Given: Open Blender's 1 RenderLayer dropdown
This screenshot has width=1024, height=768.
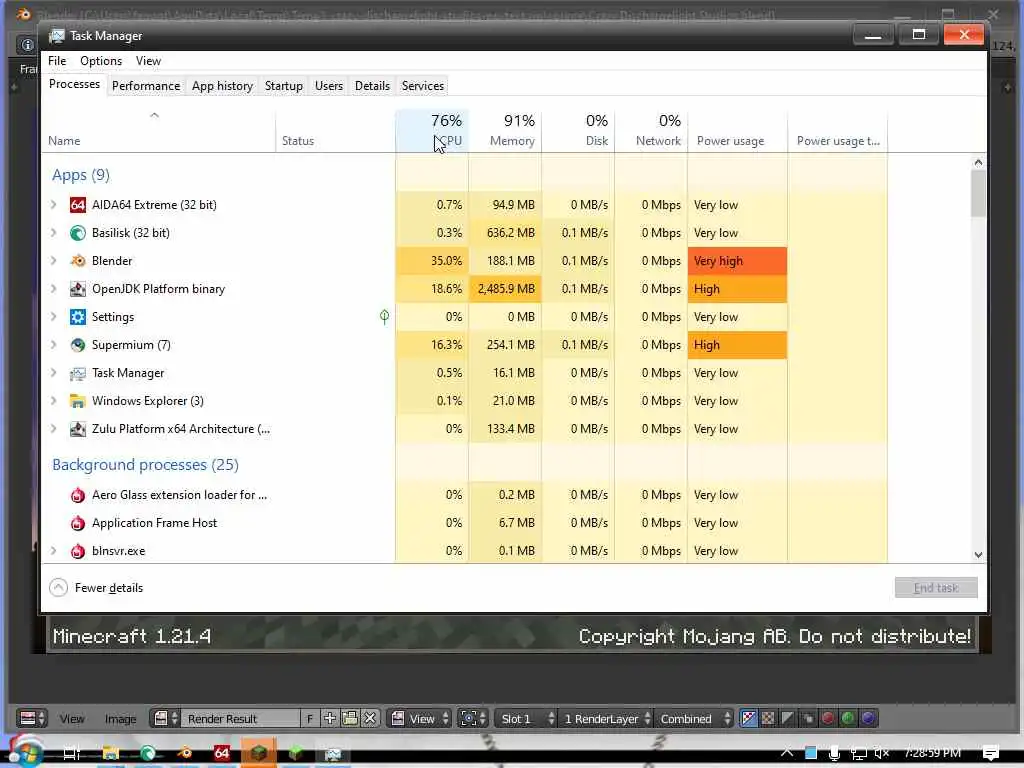Looking at the screenshot, I should pos(605,719).
